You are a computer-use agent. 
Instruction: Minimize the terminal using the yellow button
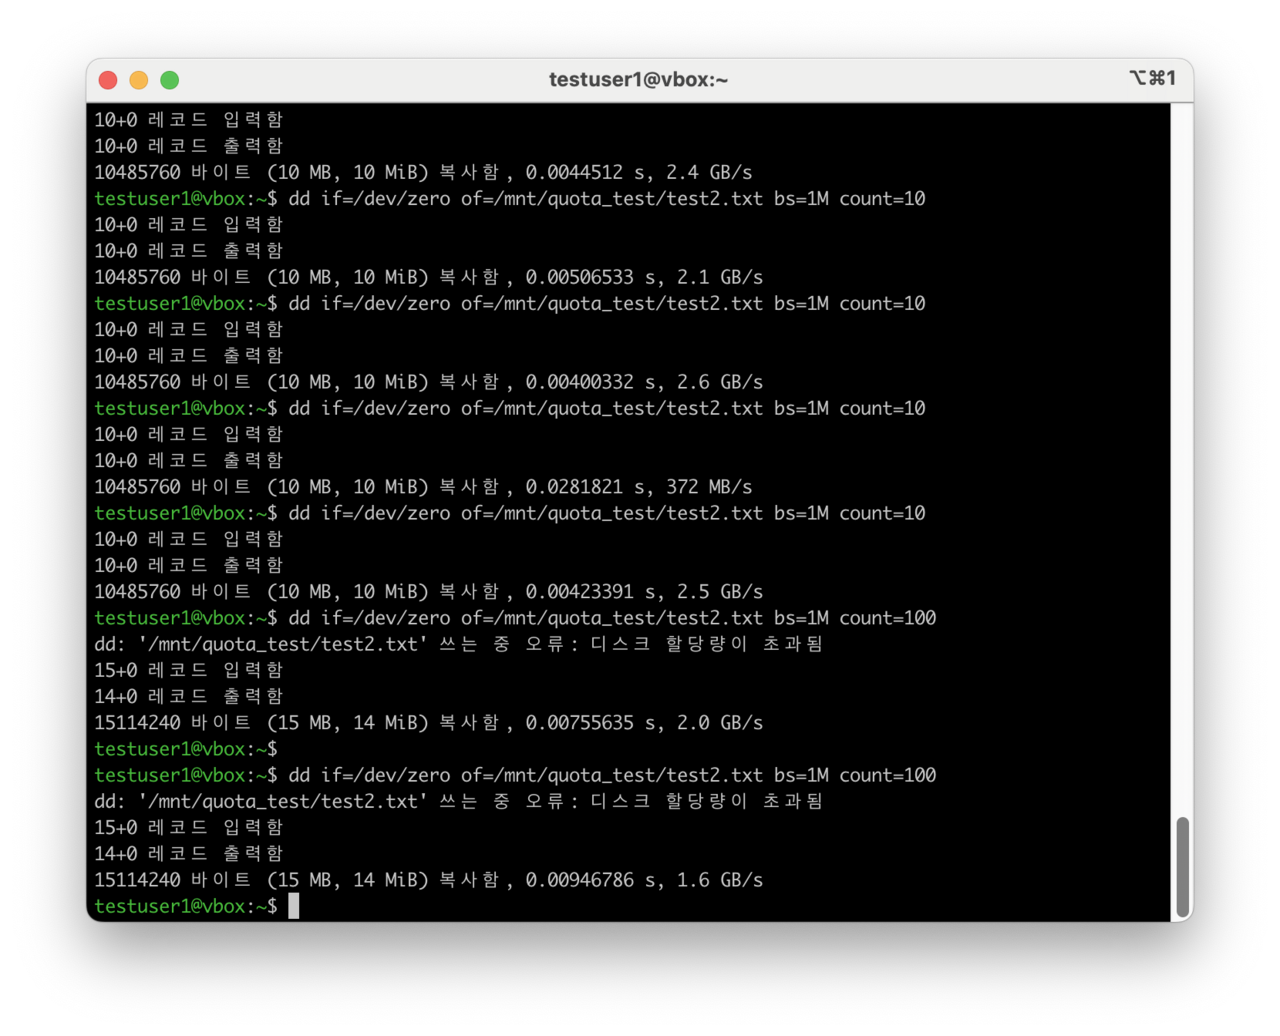point(139,80)
